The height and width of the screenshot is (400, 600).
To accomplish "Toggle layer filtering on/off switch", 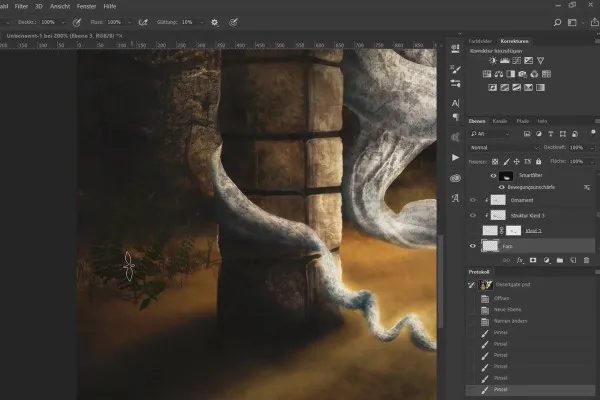I will (x=593, y=132).
